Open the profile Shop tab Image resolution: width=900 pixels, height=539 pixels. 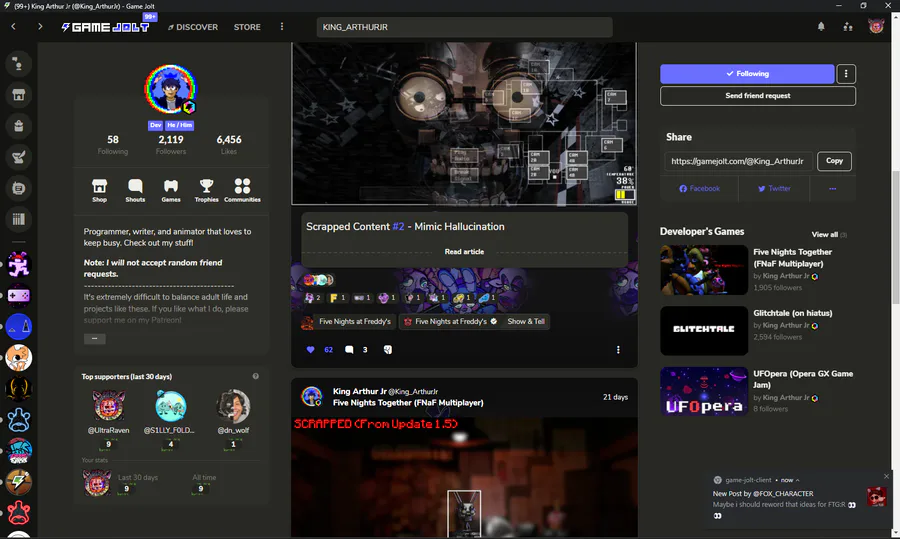tap(99, 190)
